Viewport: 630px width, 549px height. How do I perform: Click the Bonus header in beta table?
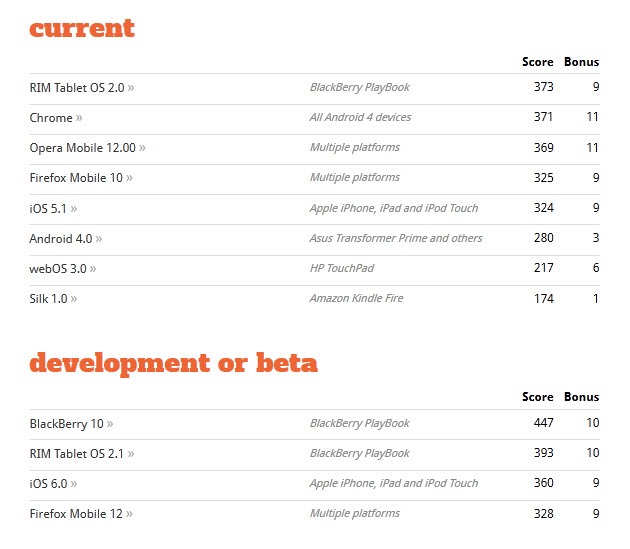[581, 397]
